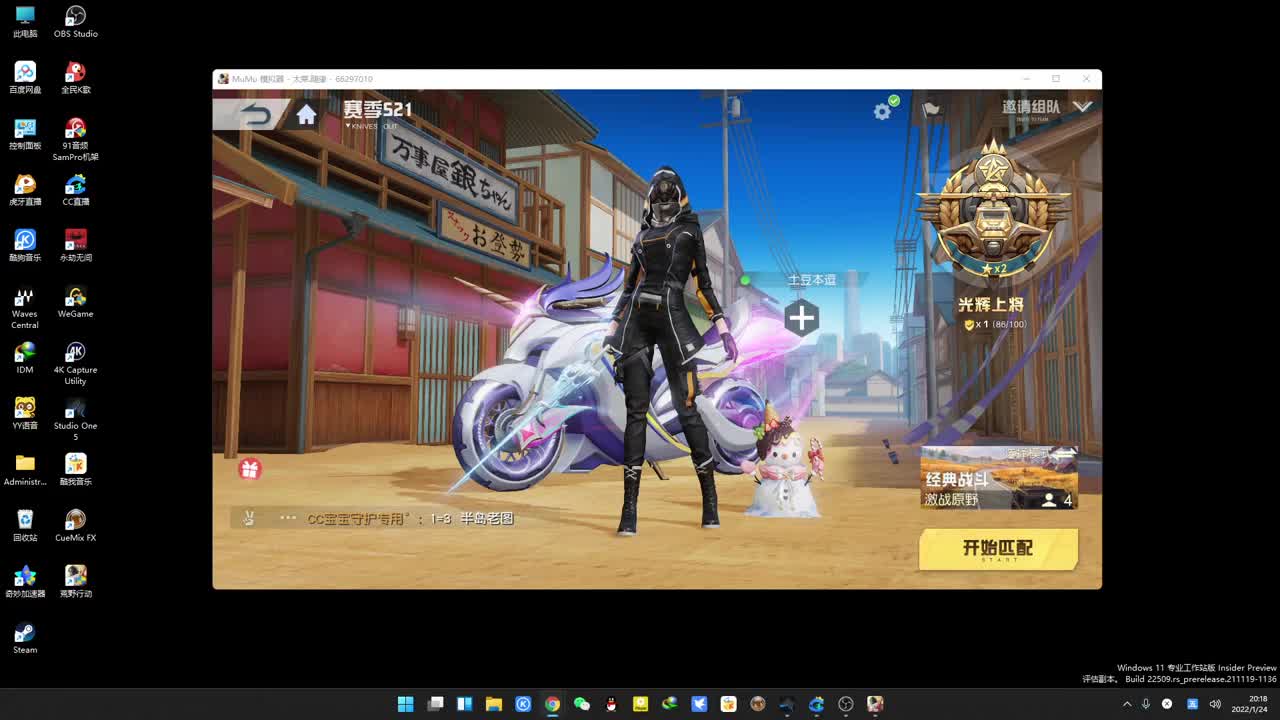Viewport: 1280px width, 720px height.
Task: Open the 光辉上将 rank badge emblem
Action: pos(993,212)
